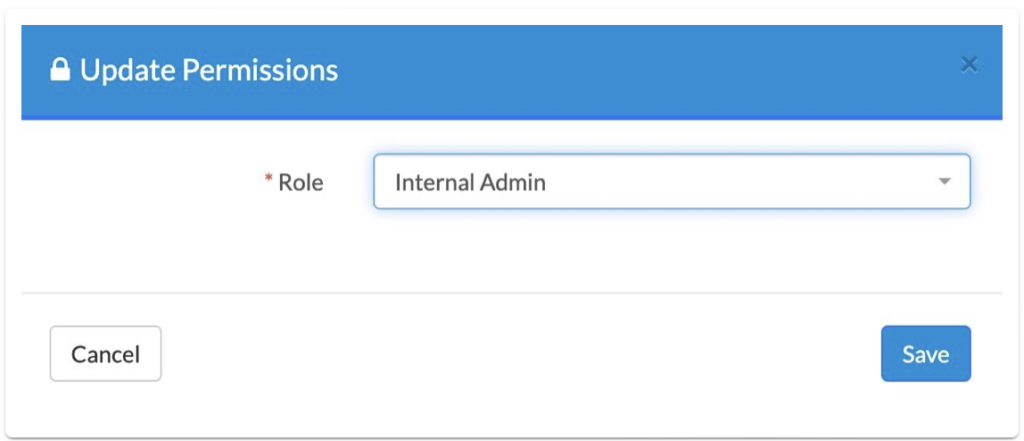The image size is (1024, 441).
Task: Open the Role dropdown
Action: click(672, 182)
